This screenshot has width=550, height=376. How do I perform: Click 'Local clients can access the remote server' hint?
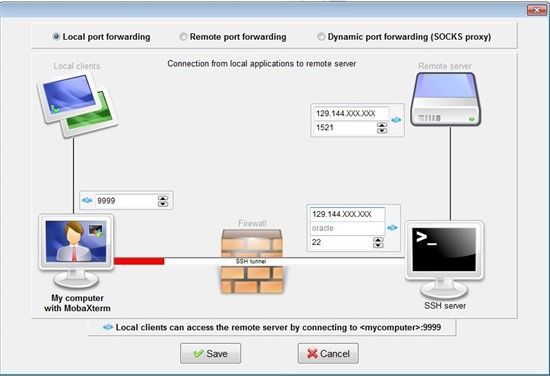(x=278, y=327)
